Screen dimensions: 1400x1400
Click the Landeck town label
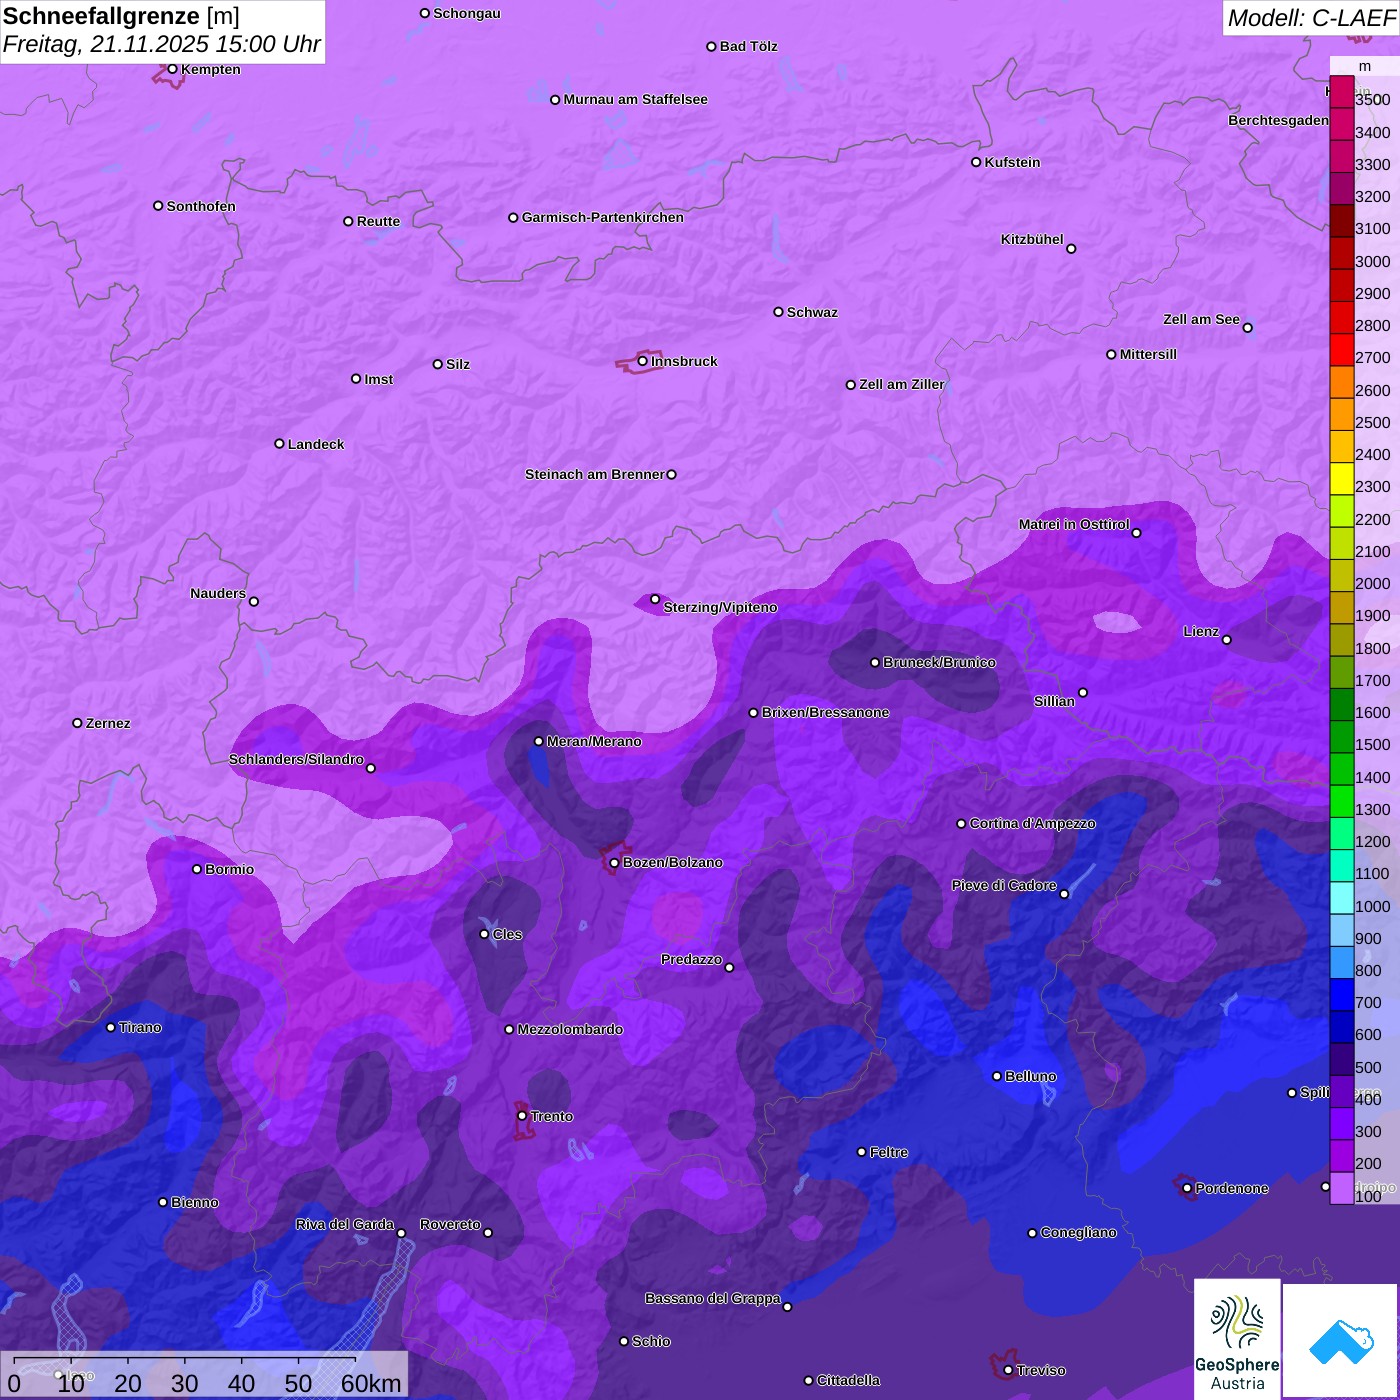click(x=316, y=444)
